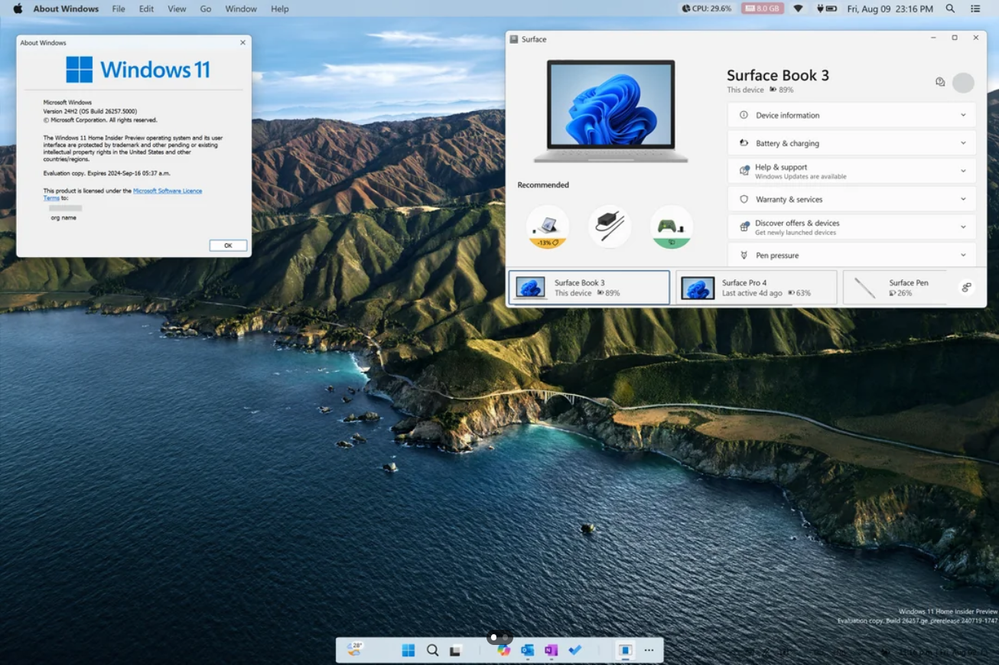Click the 8.0 GB memory indicator
The width and height of the screenshot is (999, 665).
click(x=762, y=8)
